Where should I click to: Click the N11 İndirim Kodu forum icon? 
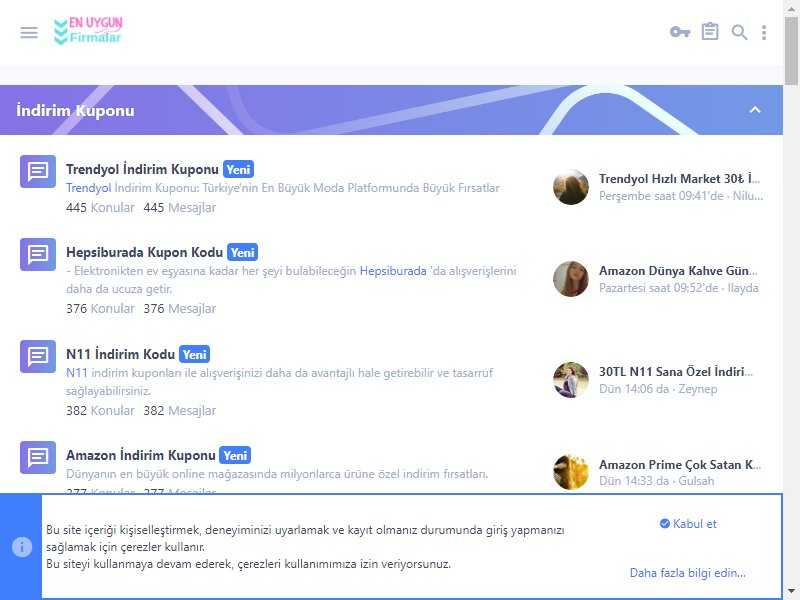38,356
